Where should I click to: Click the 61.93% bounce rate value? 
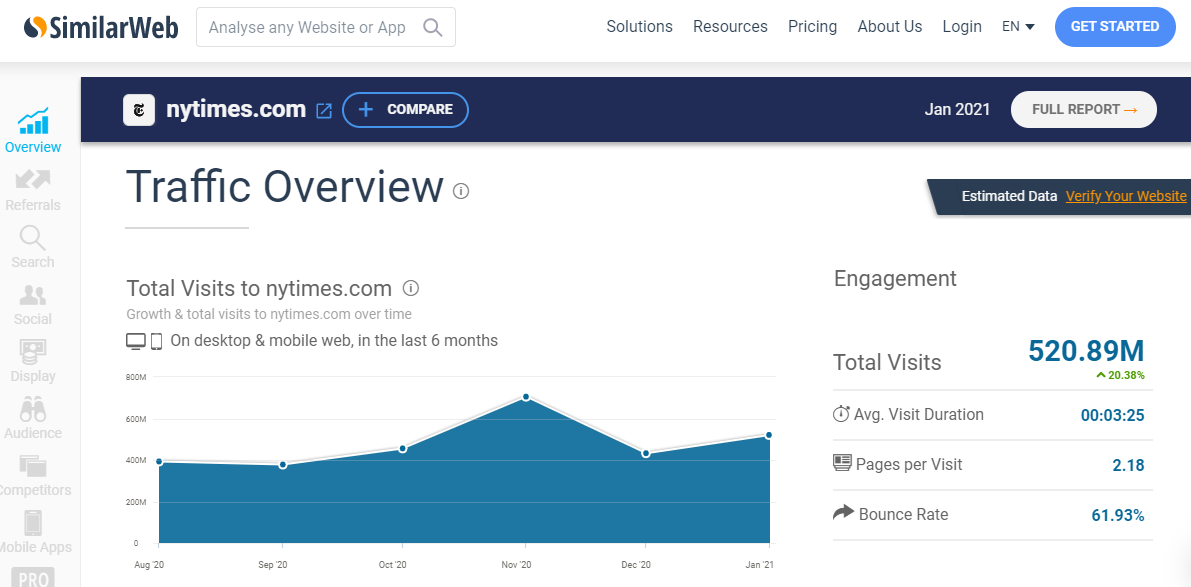[x=1118, y=516]
